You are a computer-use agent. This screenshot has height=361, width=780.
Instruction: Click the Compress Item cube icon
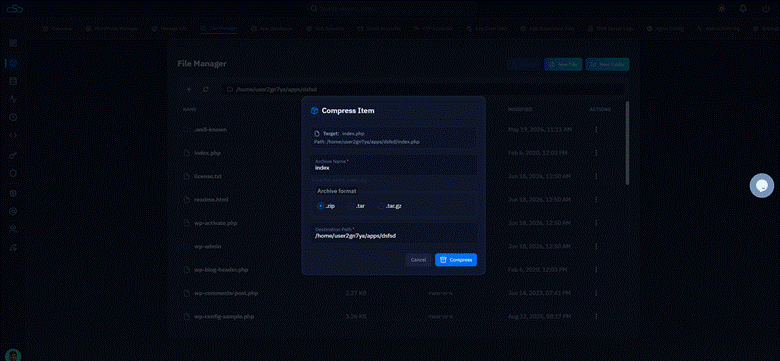pyautogui.click(x=314, y=110)
